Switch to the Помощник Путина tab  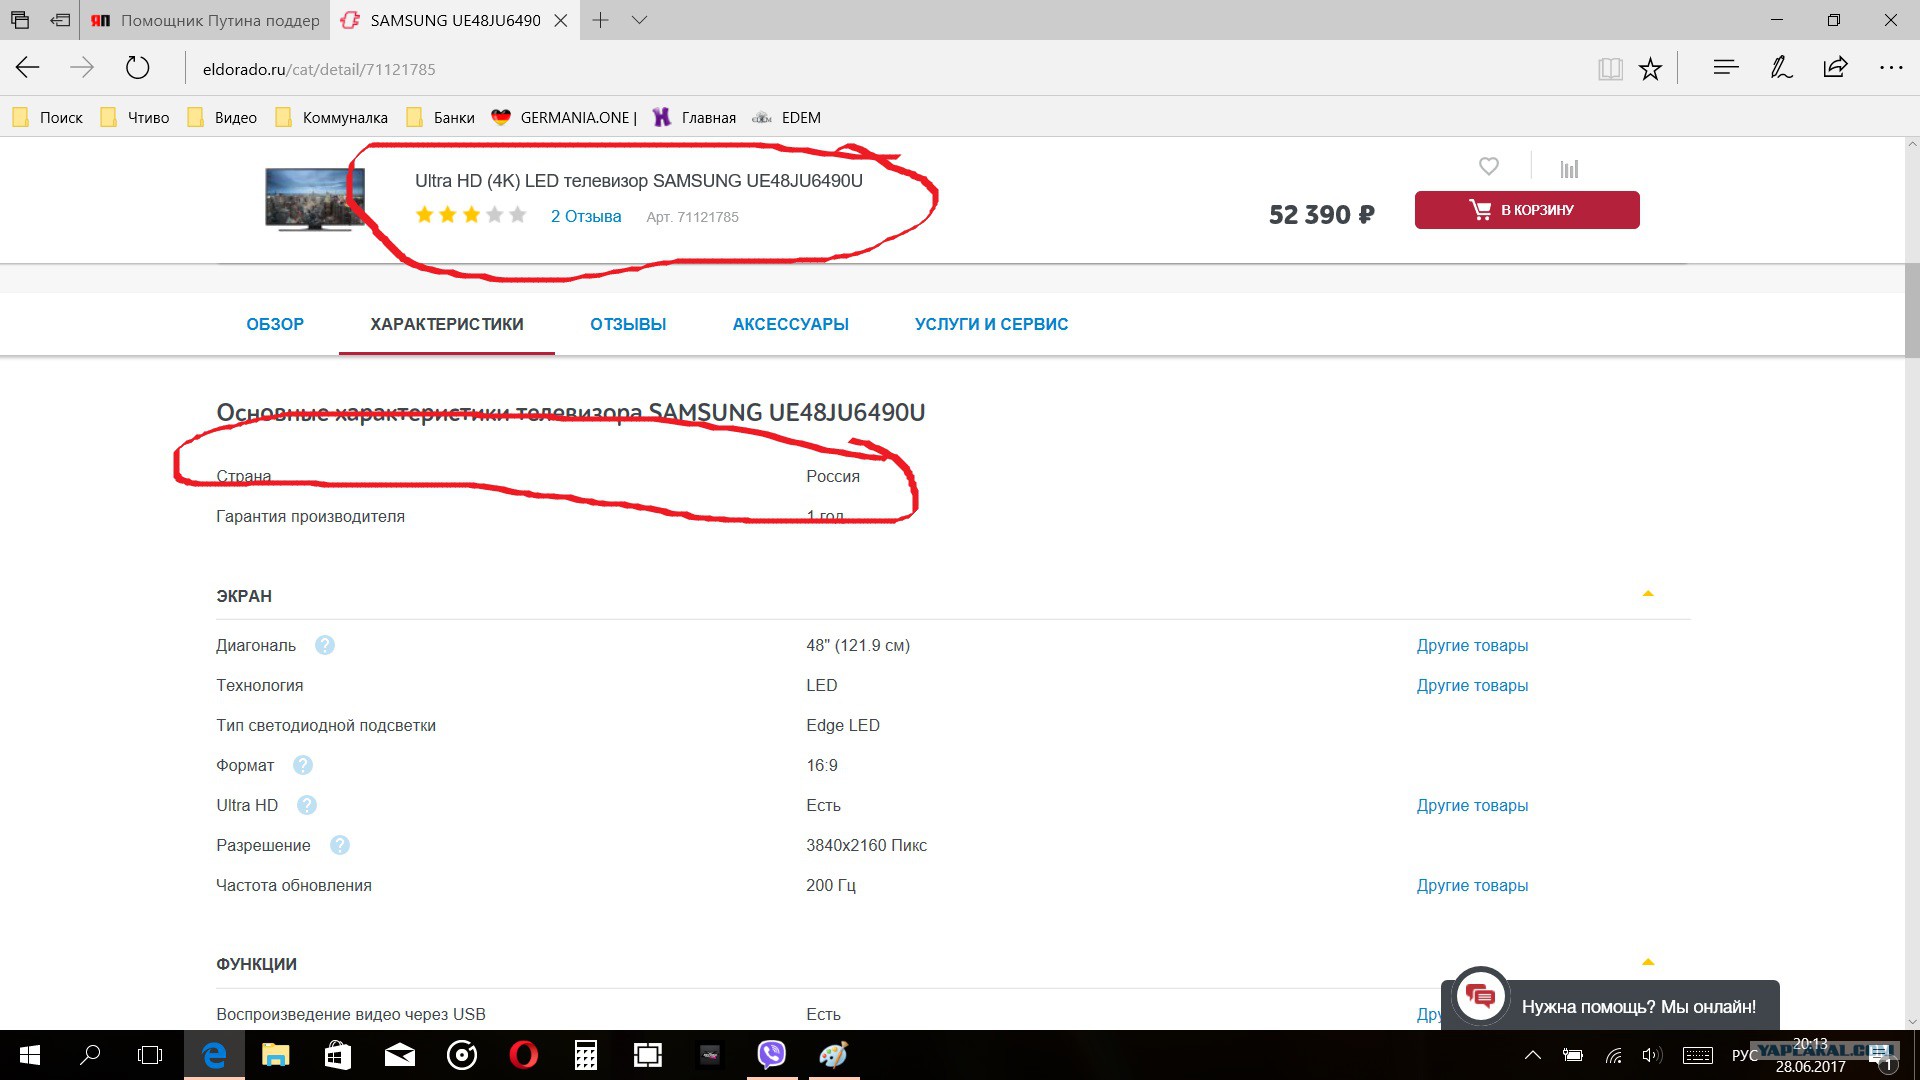[205, 20]
